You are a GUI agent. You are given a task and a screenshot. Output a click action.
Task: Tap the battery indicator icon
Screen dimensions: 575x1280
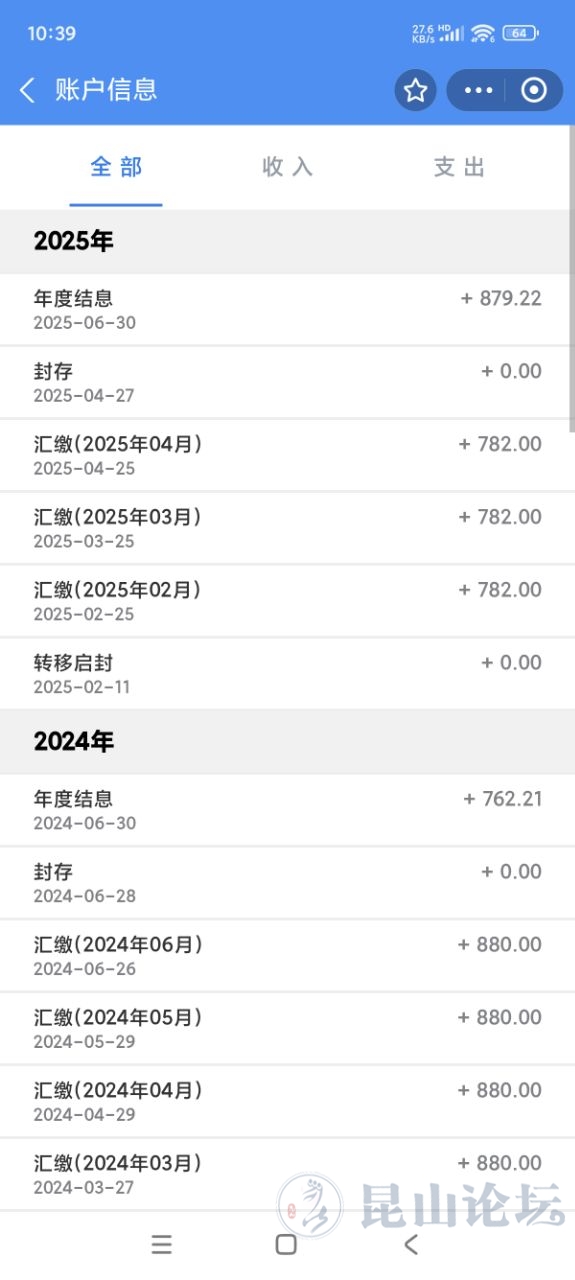pos(520,33)
